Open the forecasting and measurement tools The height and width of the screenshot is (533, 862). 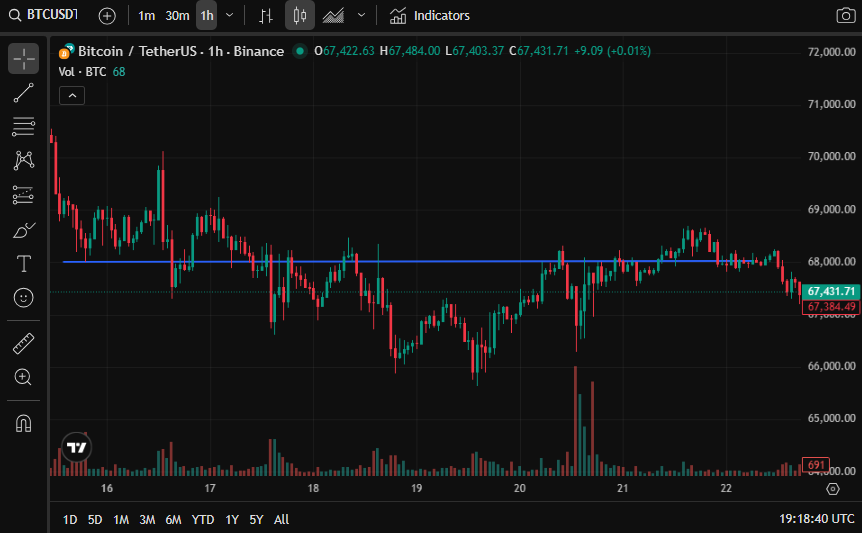click(x=24, y=195)
